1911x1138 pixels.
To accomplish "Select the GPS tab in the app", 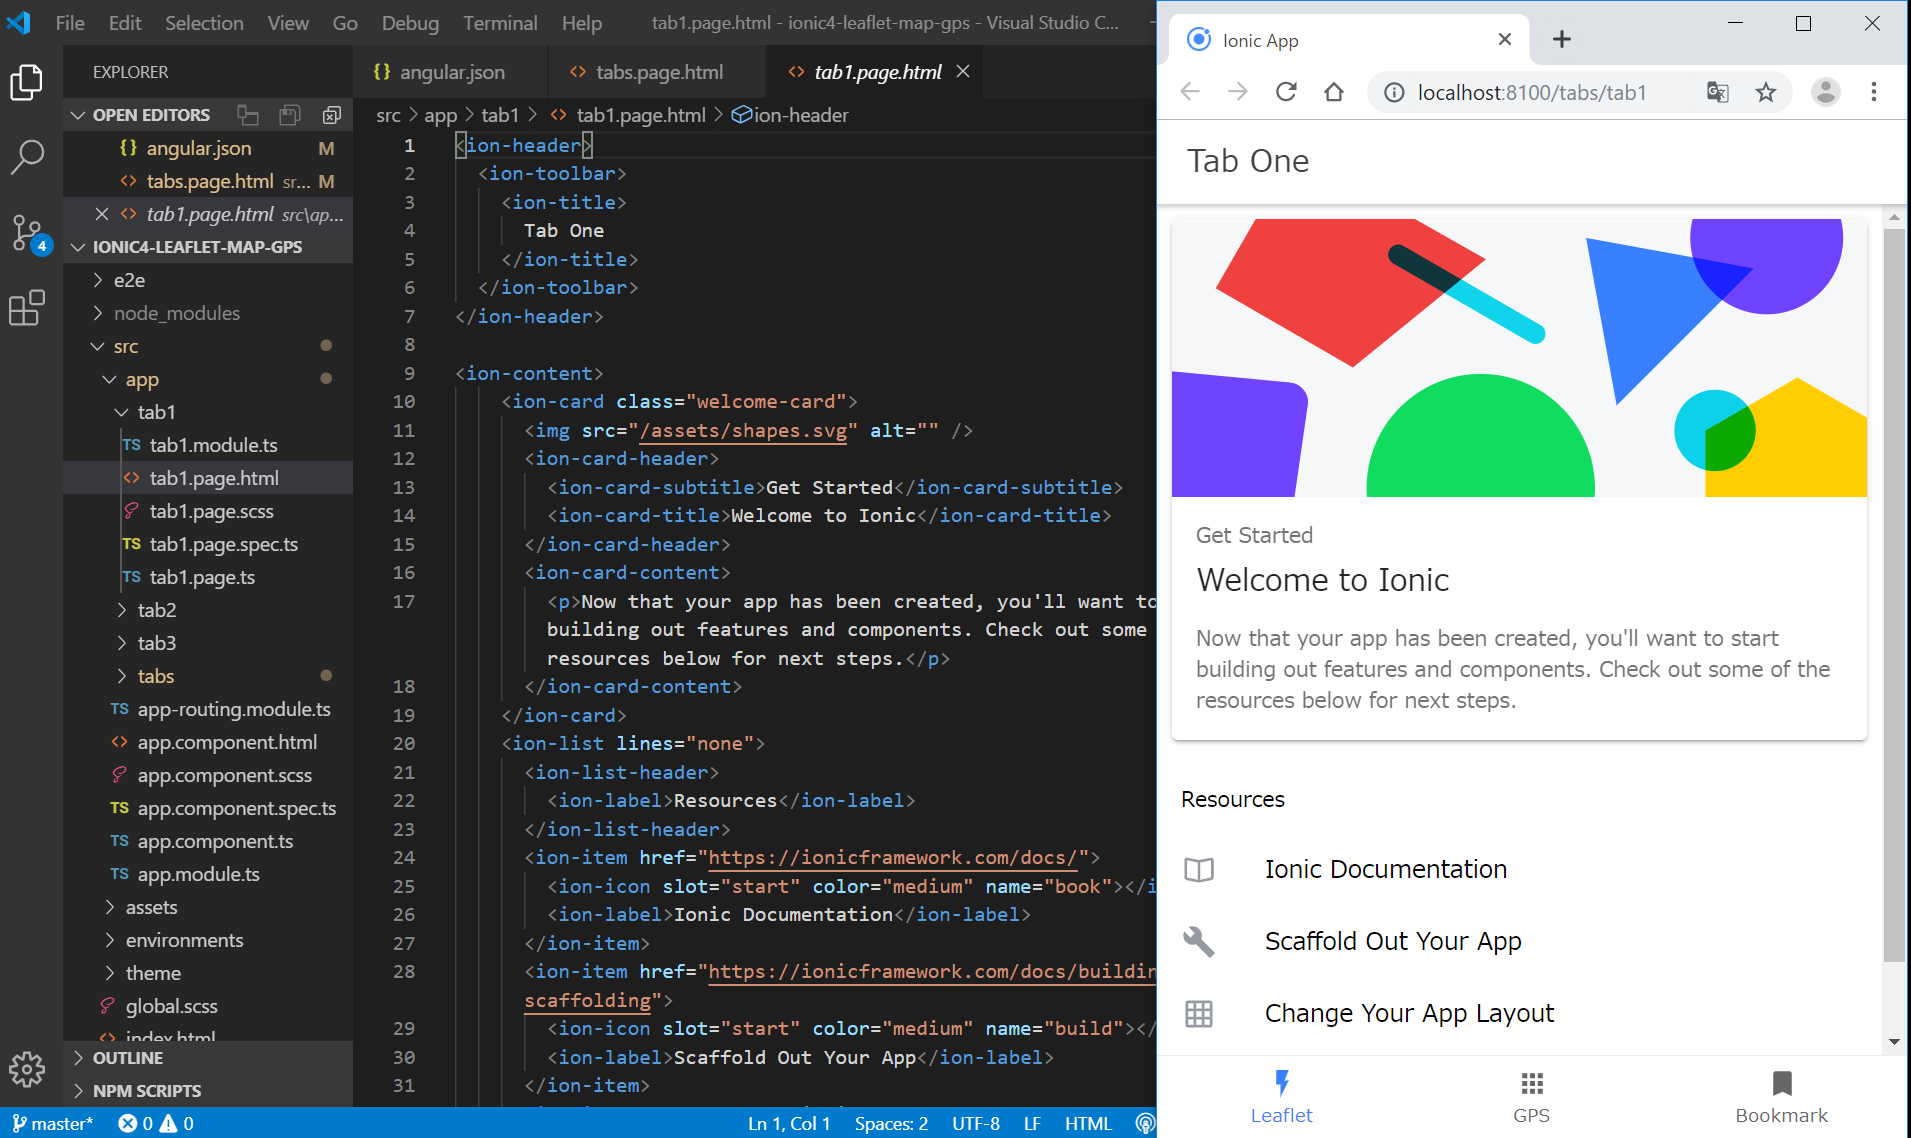I will [1531, 1097].
